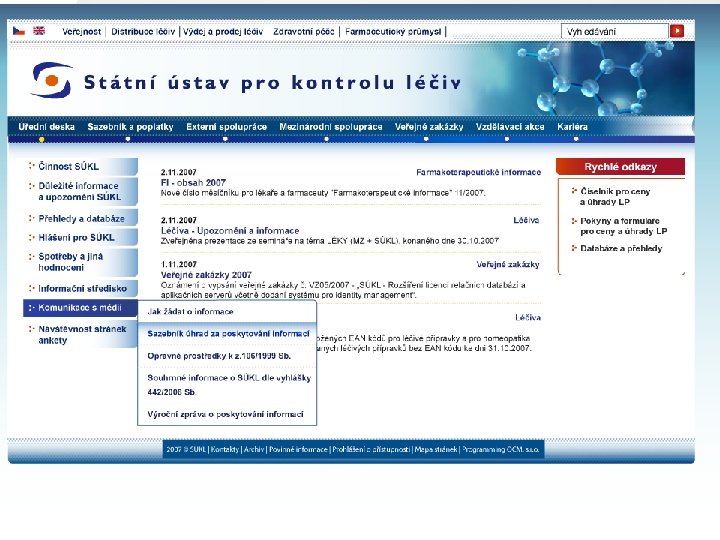720x540 pixels.
Task: Select Návštěvnost stránek ankety item
Action: [x=80, y=334]
